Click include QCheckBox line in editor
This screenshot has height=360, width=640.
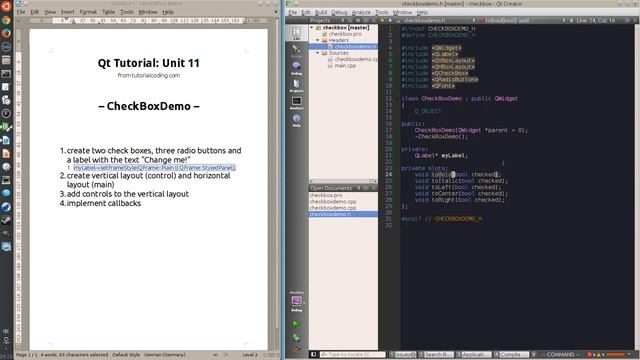pos(435,73)
